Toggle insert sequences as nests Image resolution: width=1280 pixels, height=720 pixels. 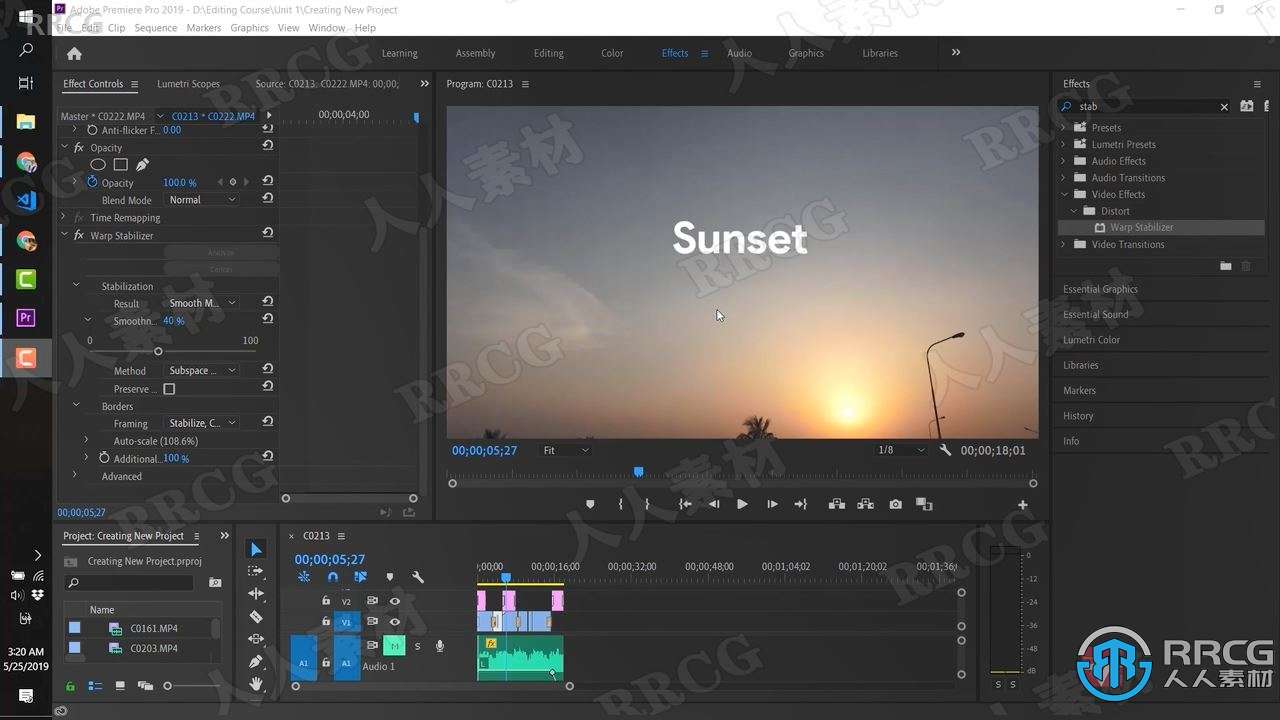pos(304,577)
